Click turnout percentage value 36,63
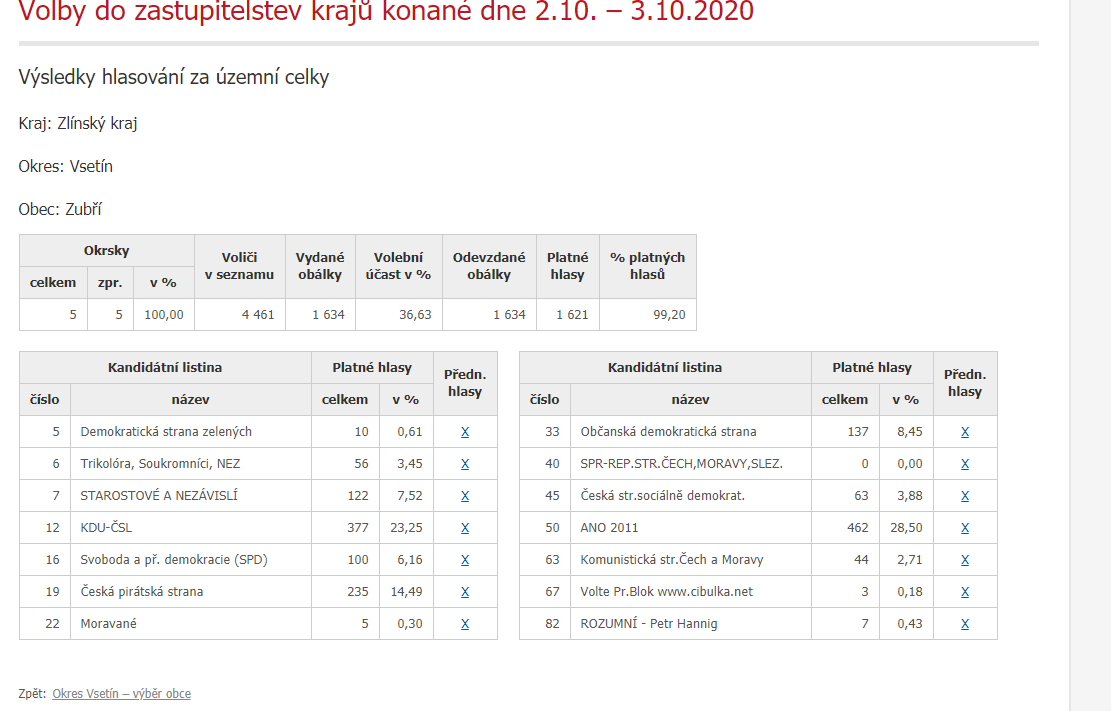Image resolution: width=1111 pixels, height=711 pixels. 415,315
